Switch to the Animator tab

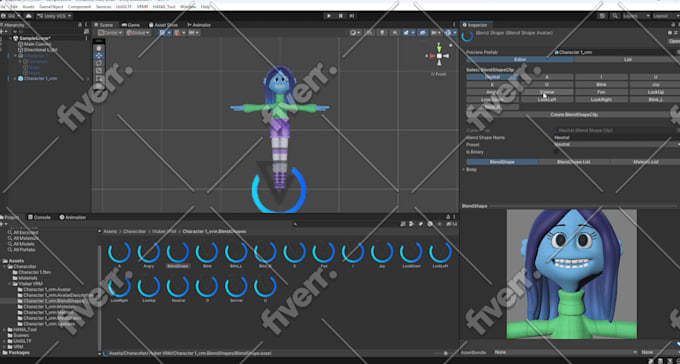click(x=199, y=25)
